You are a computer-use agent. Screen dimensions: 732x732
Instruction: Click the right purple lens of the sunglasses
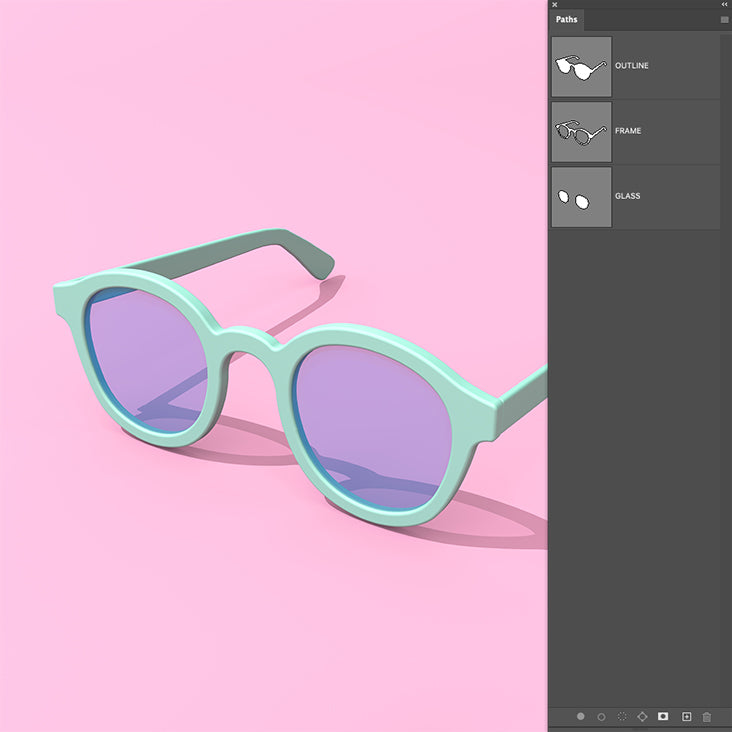coord(372,425)
